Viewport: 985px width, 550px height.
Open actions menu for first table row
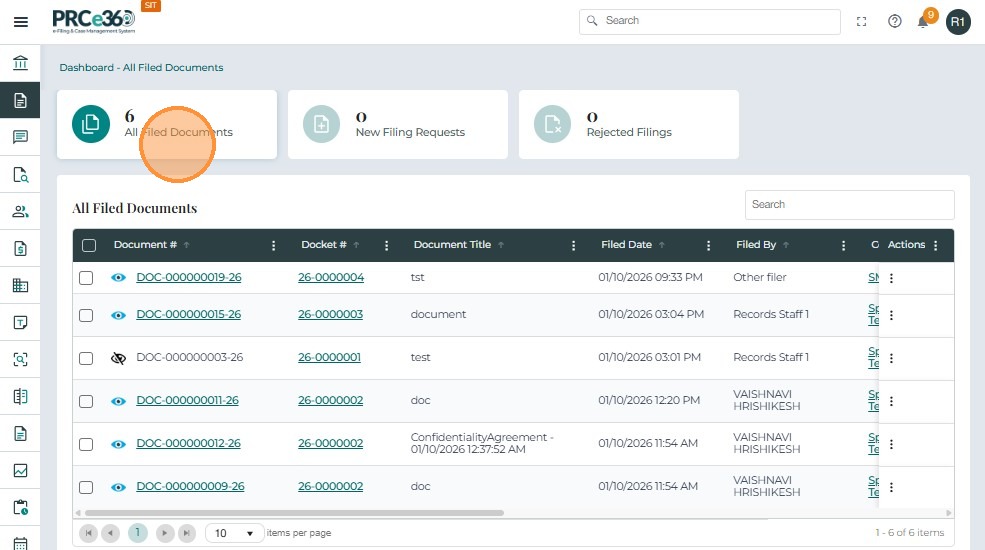[891, 278]
